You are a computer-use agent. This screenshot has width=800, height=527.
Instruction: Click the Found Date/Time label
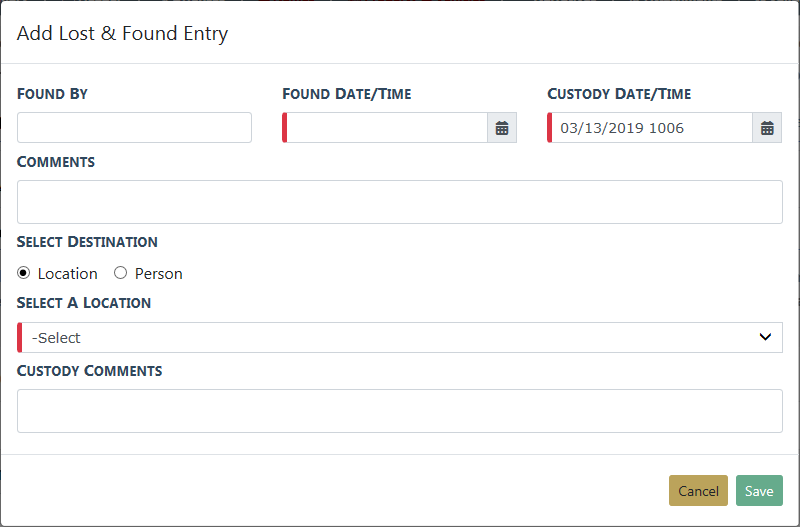click(x=347, y=94)
